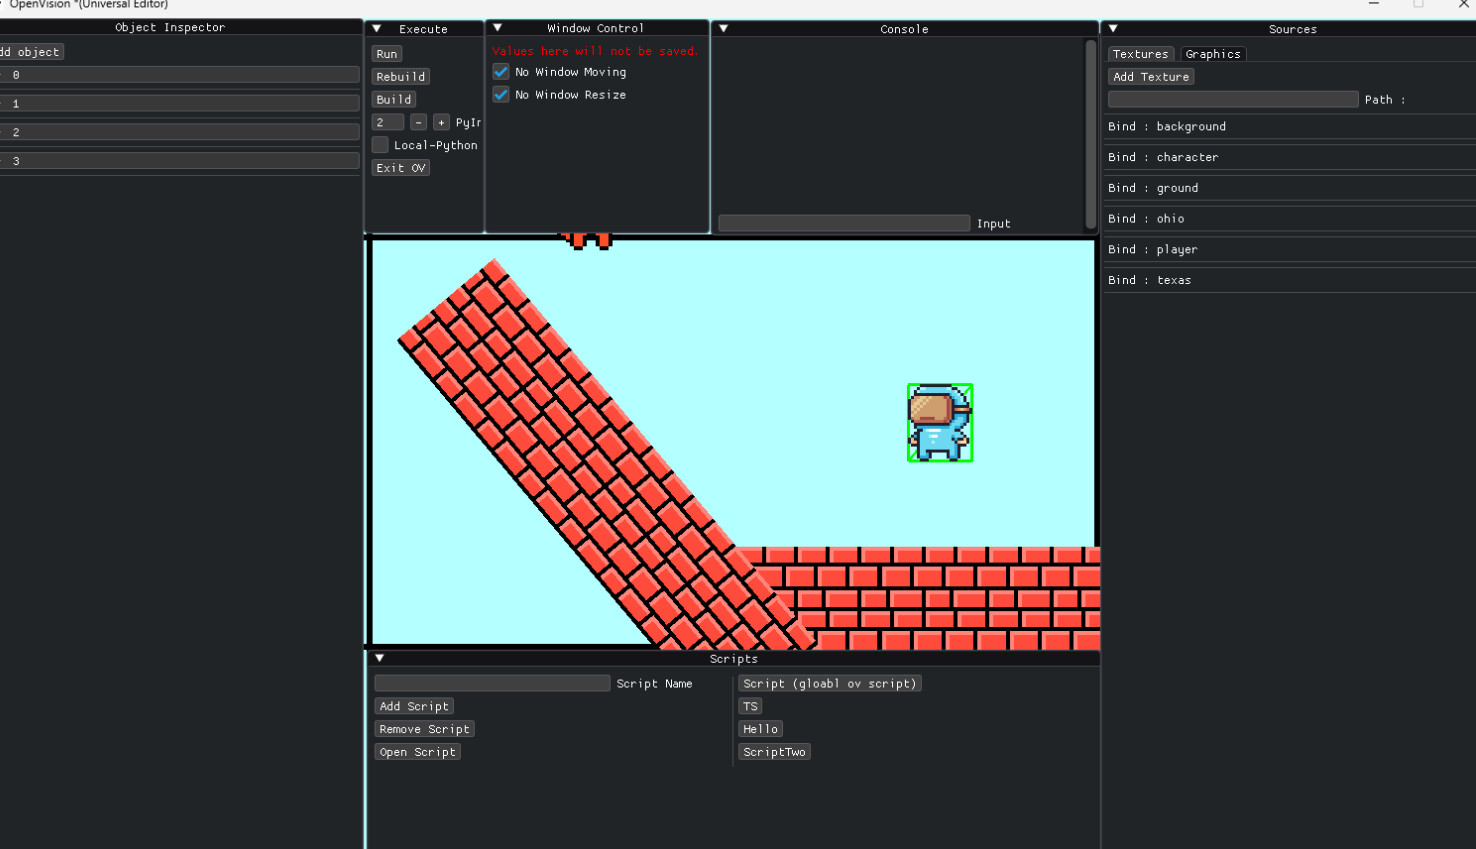
Task: Click Exit OV to quit OpenVision
Action: [x=400, y=167]
